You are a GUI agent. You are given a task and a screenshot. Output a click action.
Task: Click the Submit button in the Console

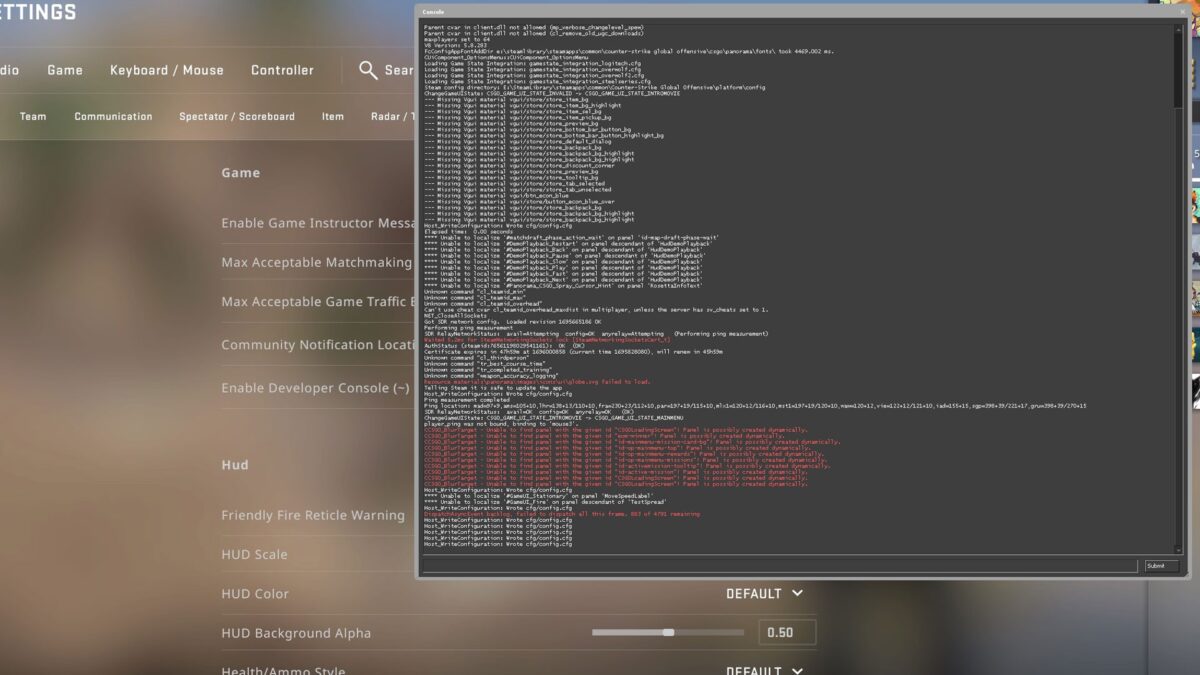click(x=1161, y=566)
